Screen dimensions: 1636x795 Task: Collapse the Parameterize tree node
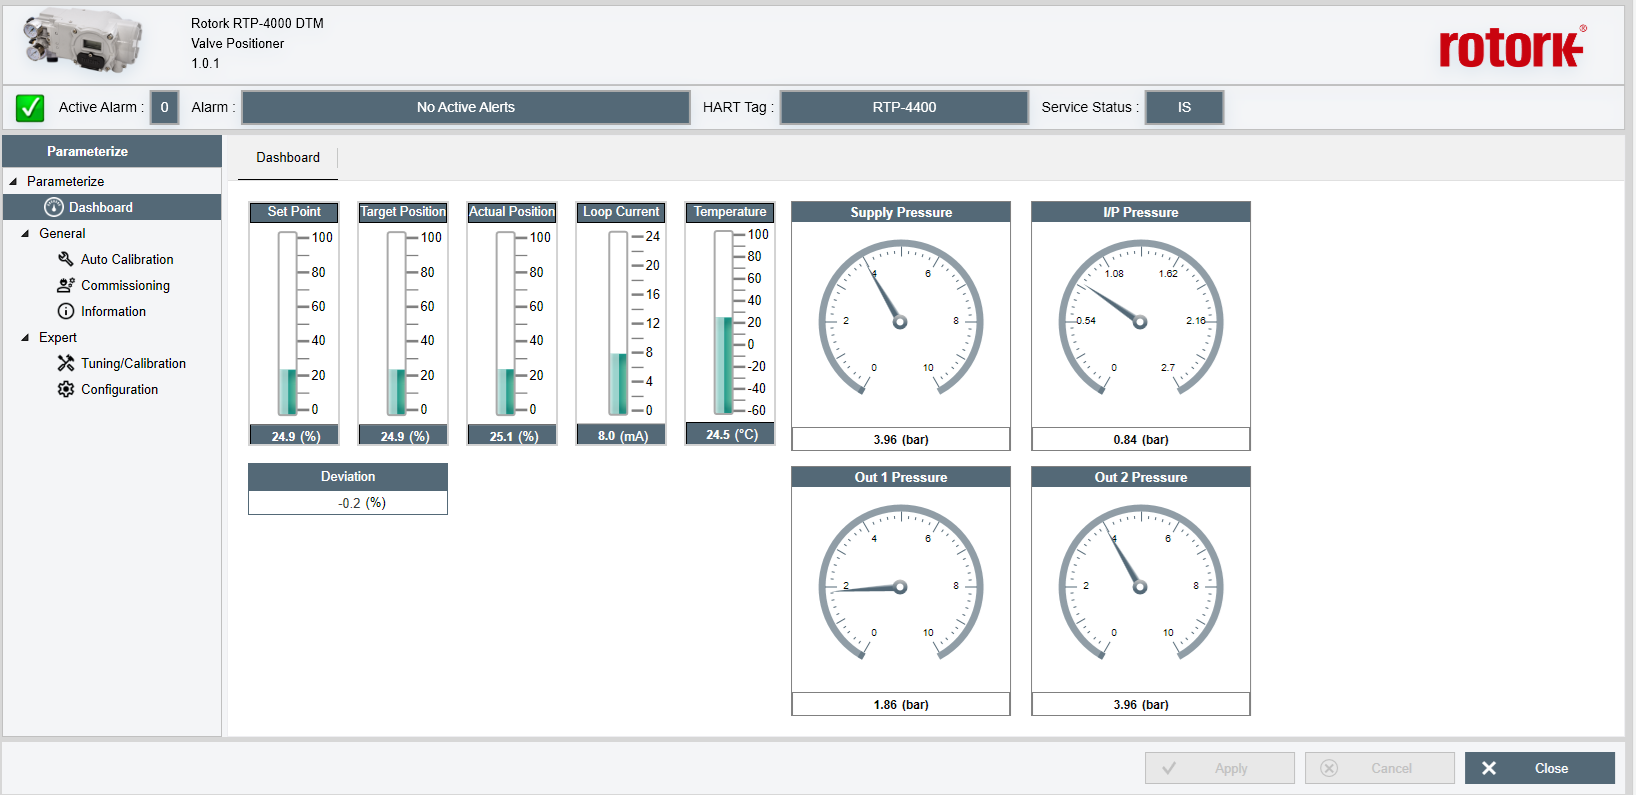[x=13, y=181]
